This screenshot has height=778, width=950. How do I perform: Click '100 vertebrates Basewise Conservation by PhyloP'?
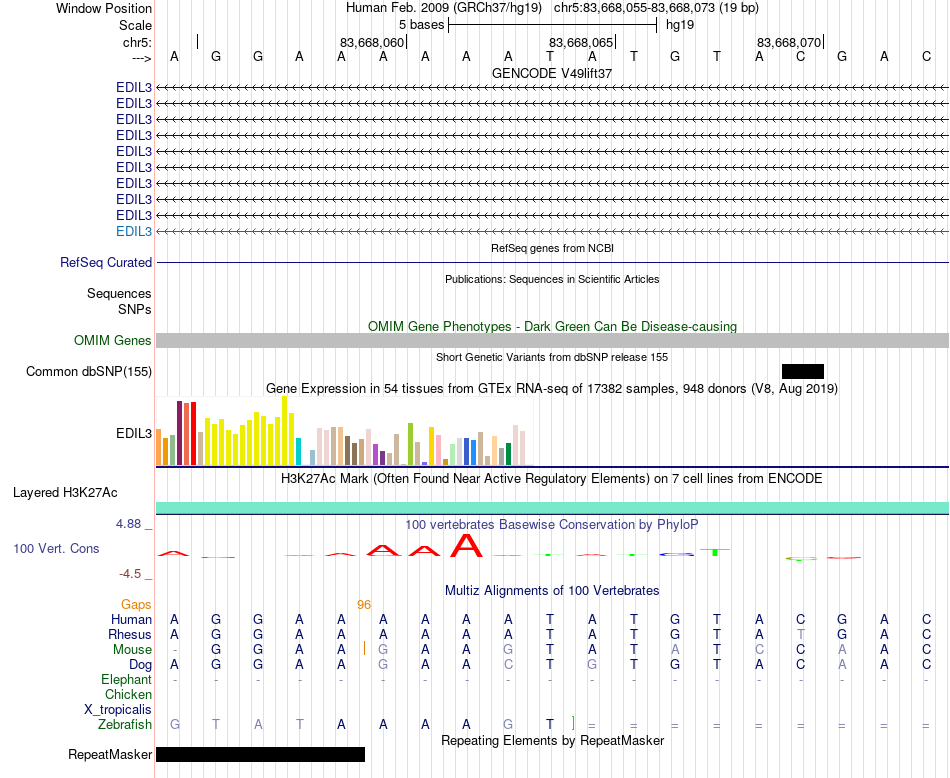coord(552,525)
